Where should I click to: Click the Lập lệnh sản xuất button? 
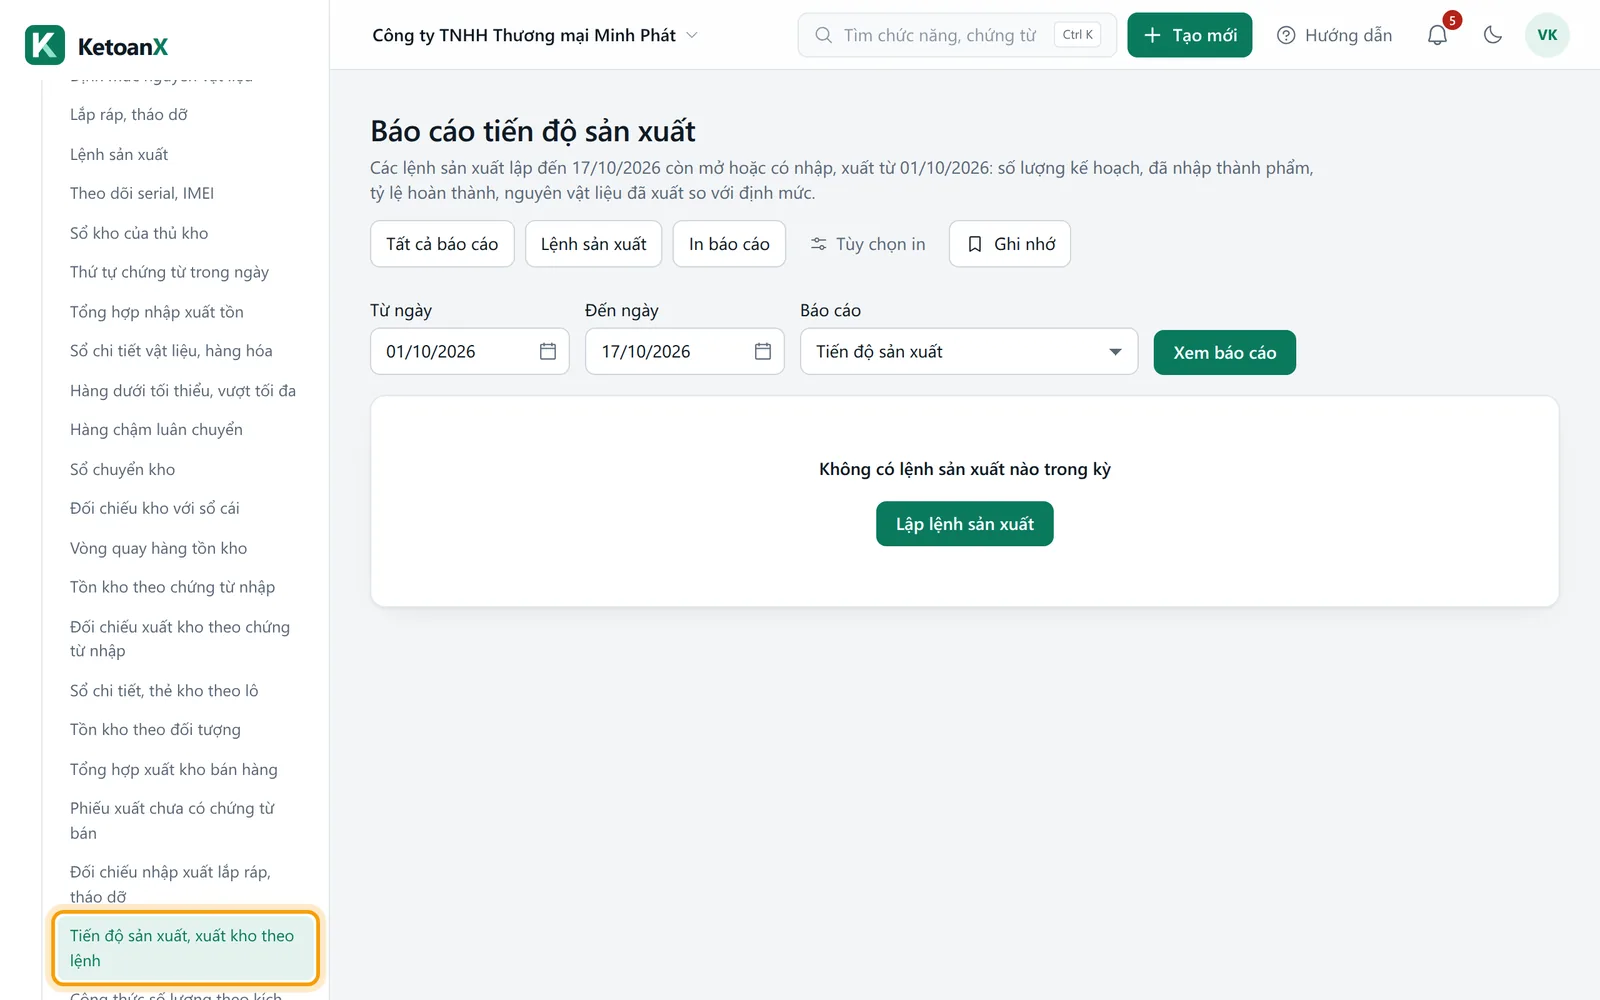[x=965, y=524]
